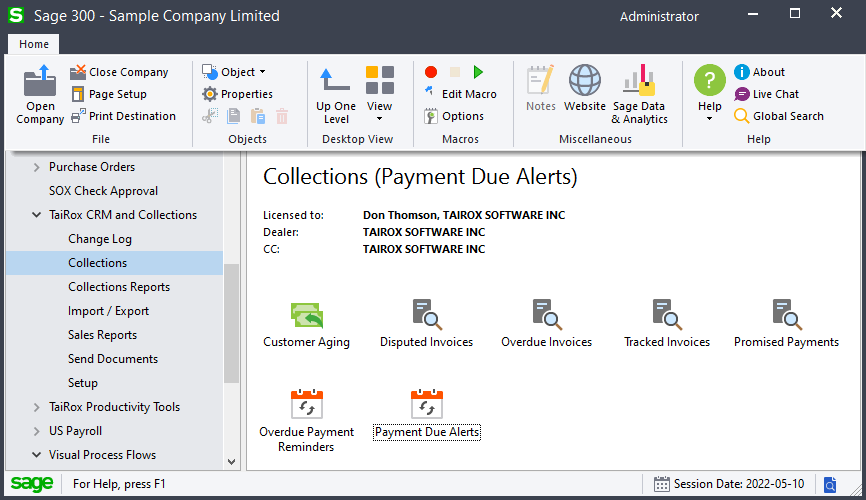Click the Session Date calendar in status bar
The height and width of the screenshot is (500, 866).
pos(661,484)
